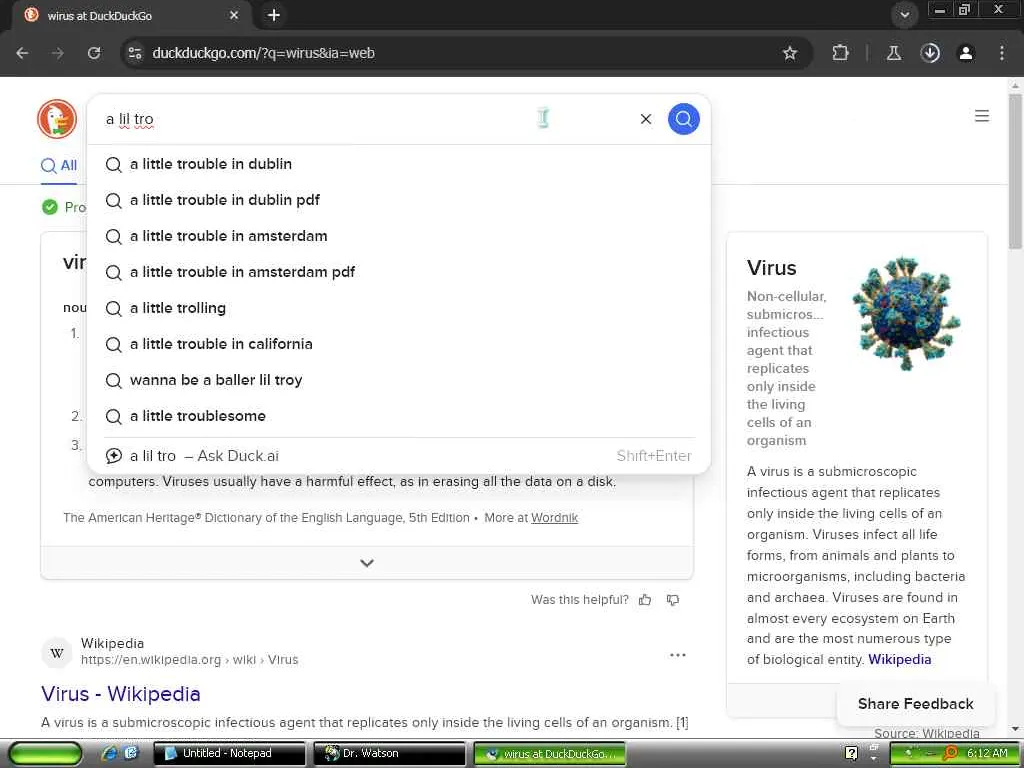Switch to Dr. Watson in taskbar

389,753
